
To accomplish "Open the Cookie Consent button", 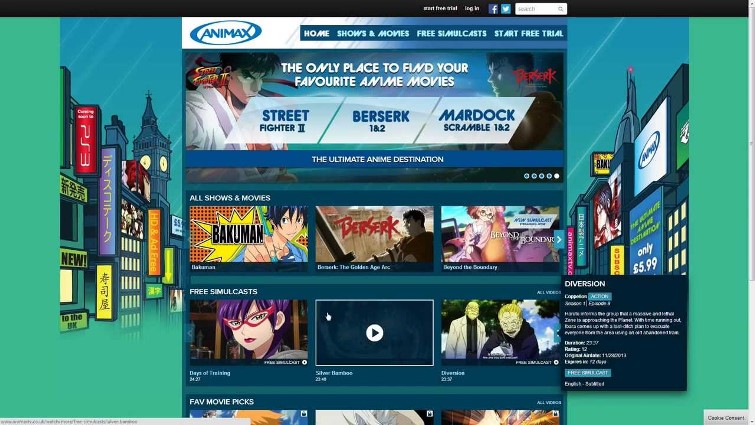I will point(727,418).
